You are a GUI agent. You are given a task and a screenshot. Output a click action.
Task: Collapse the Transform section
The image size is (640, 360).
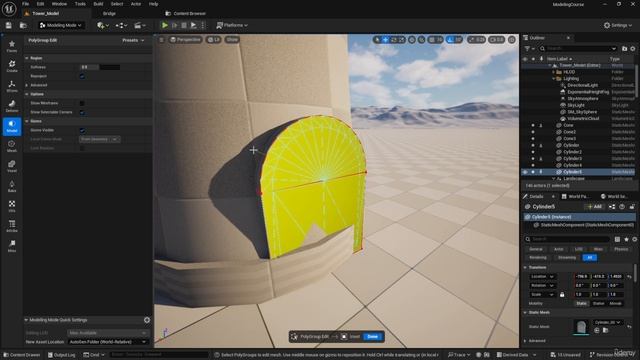525,267
